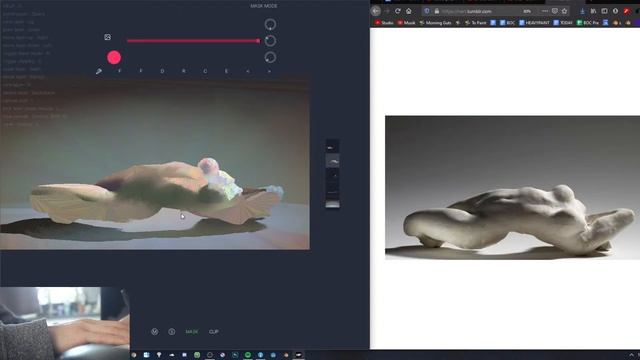Viewport: 640px width, 360px height.
Task: Go back in the browser
Action: [x=376, y=11]
